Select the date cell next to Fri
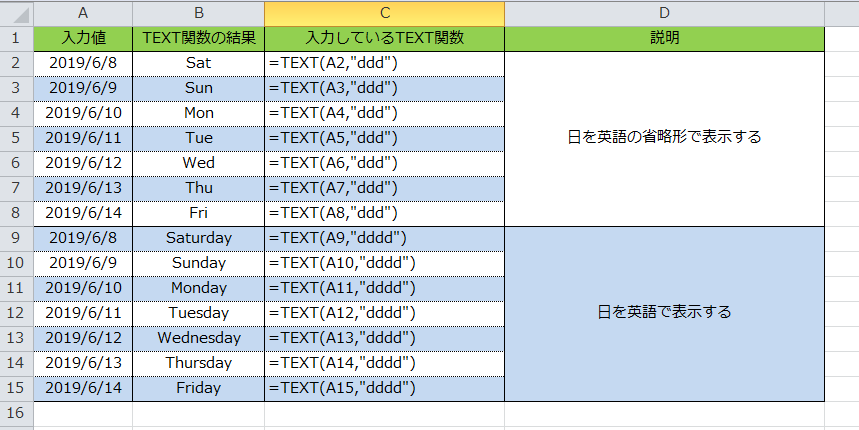Screen dimensions: 859x430 coord(83,213)
